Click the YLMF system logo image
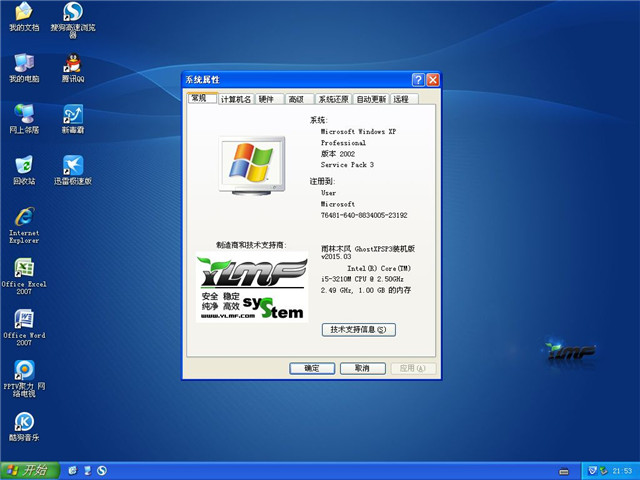This screenshot has width=640, height=480. (252, 287)
